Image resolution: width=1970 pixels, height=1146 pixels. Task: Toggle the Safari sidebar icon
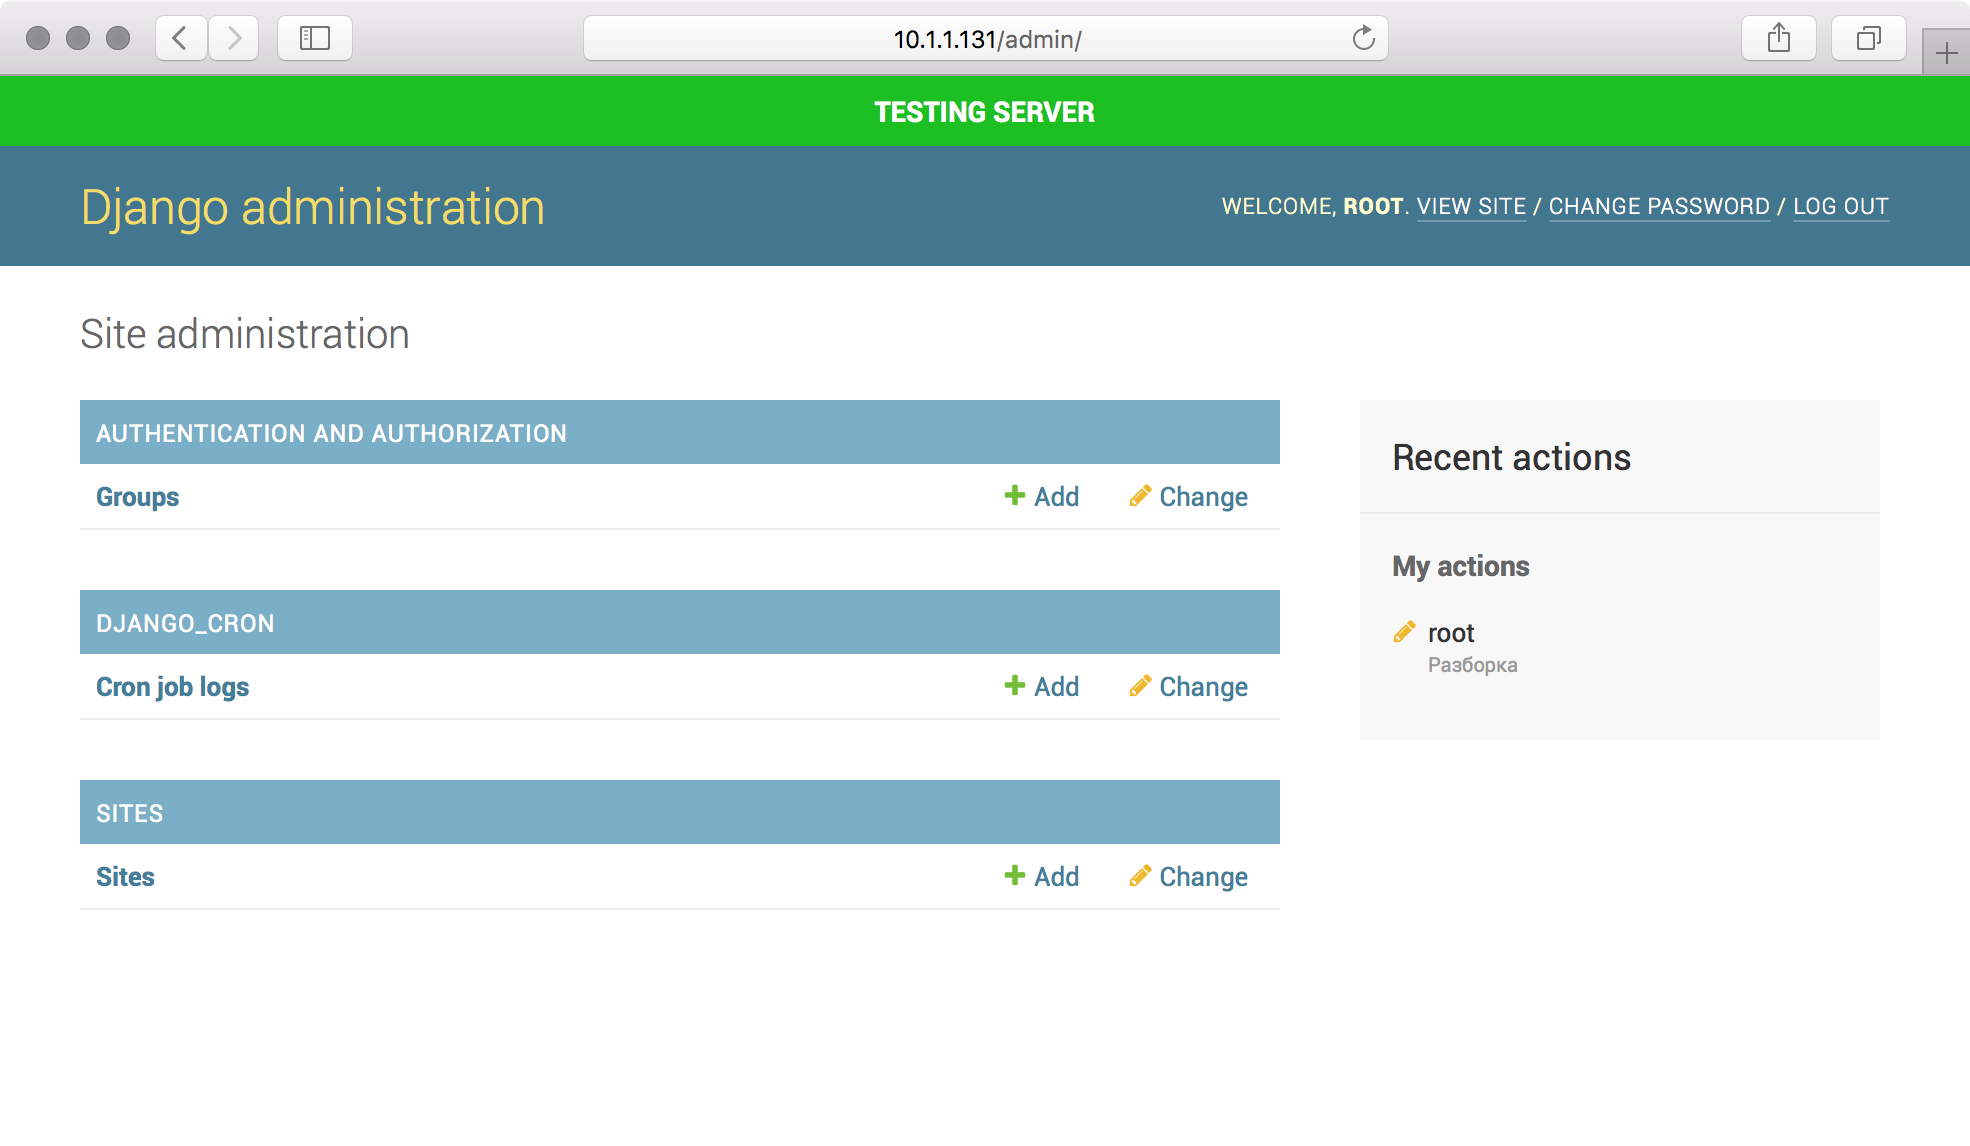pyautogui.click(x=315, y=39)
